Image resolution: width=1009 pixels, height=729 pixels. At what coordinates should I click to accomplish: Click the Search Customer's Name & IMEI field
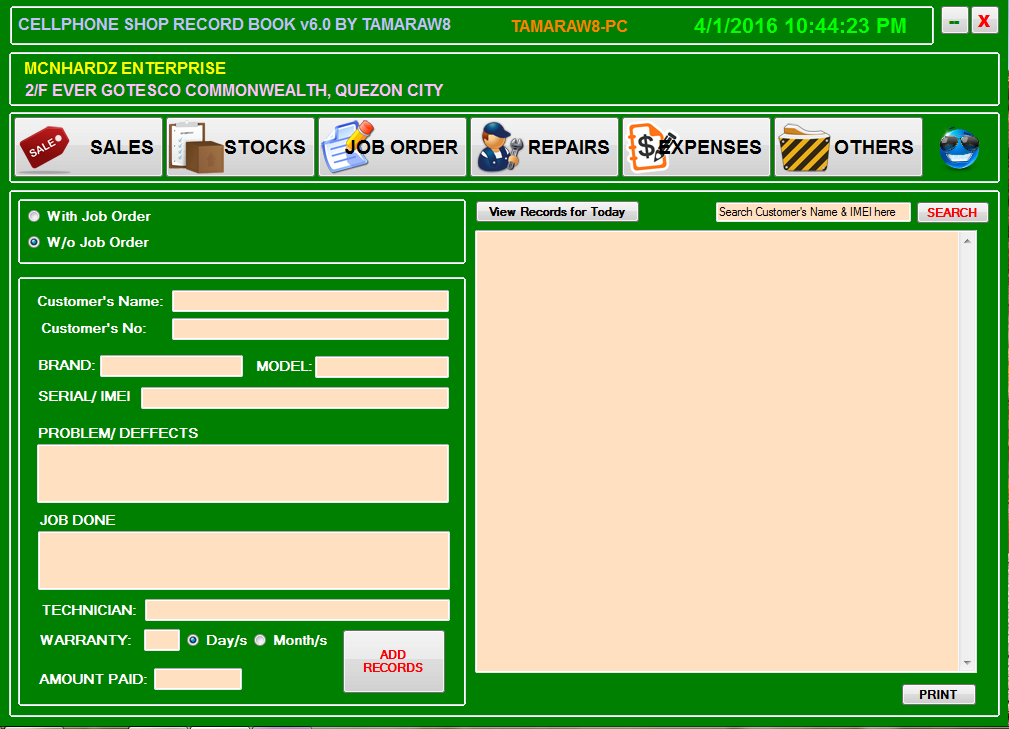tap(812, 212)
